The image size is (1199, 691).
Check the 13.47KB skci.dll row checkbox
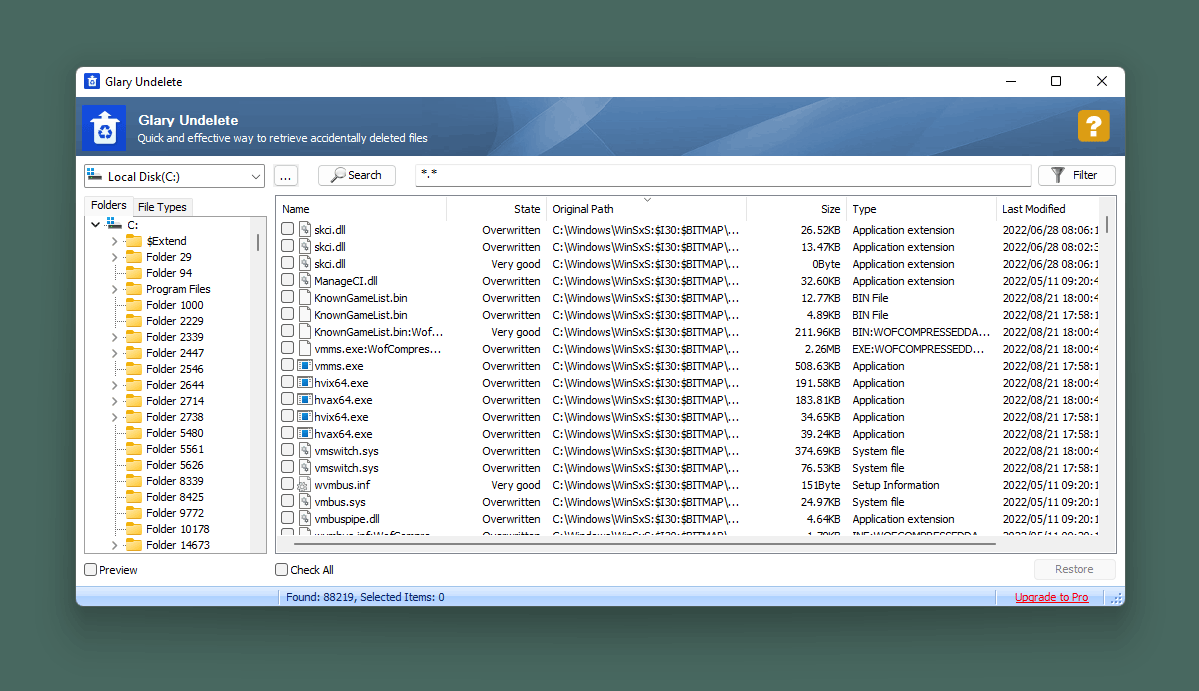[x=288, y=246]
